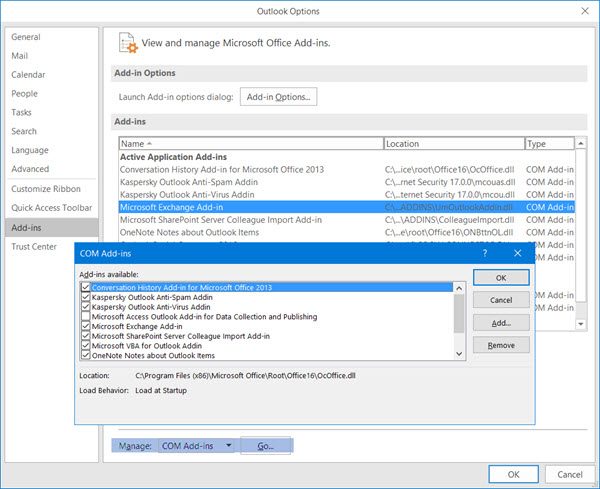Viewport: 600px width, 489px height.
Task: Switch to the Trust Center category
Action: point(34,246)
